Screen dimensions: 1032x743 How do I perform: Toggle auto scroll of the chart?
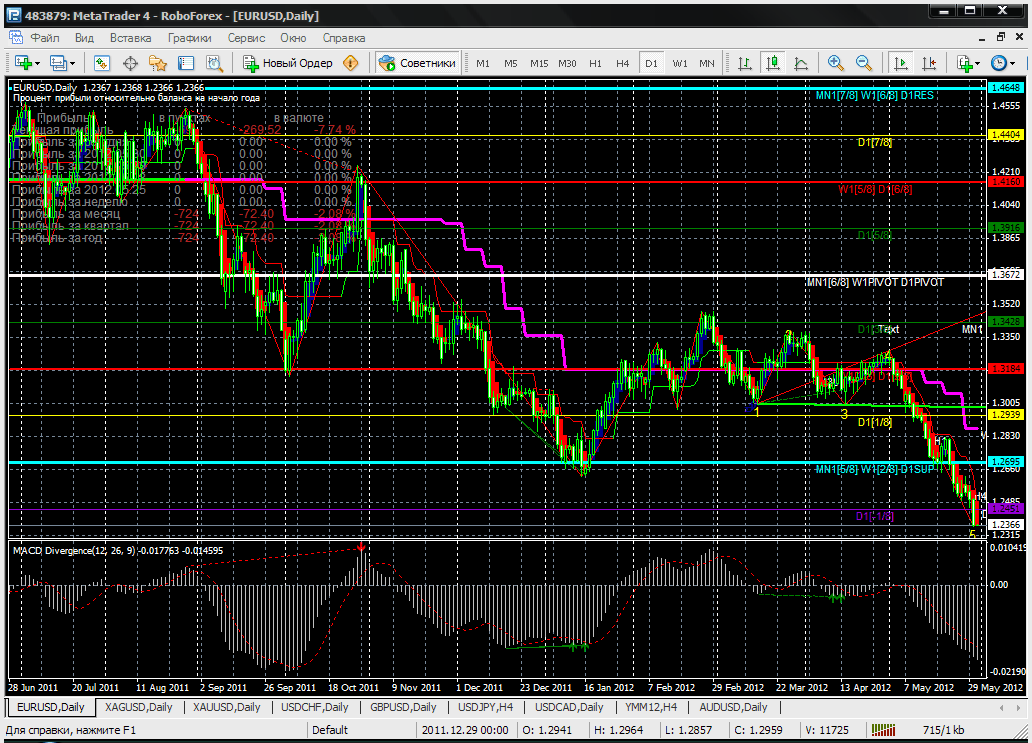(x=901, y=63)
